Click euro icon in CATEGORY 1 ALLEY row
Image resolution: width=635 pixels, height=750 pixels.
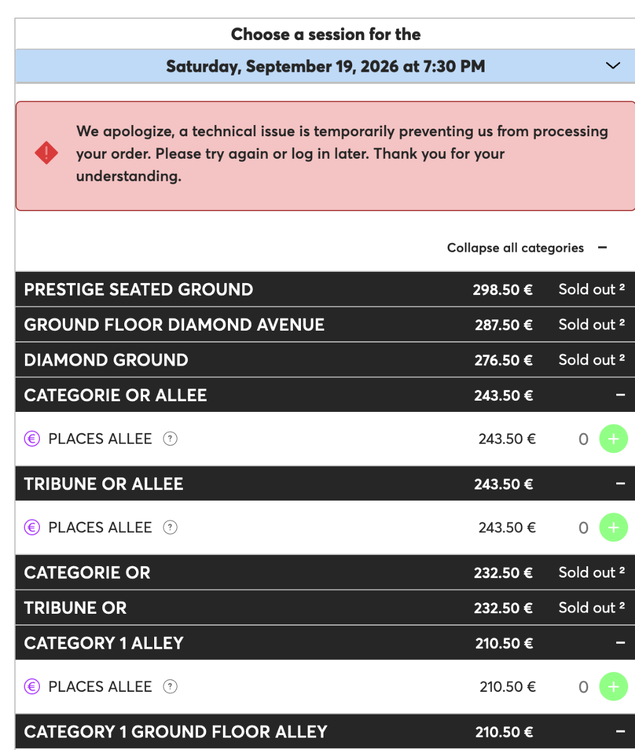pyautogui.click(x=32, y=686)
